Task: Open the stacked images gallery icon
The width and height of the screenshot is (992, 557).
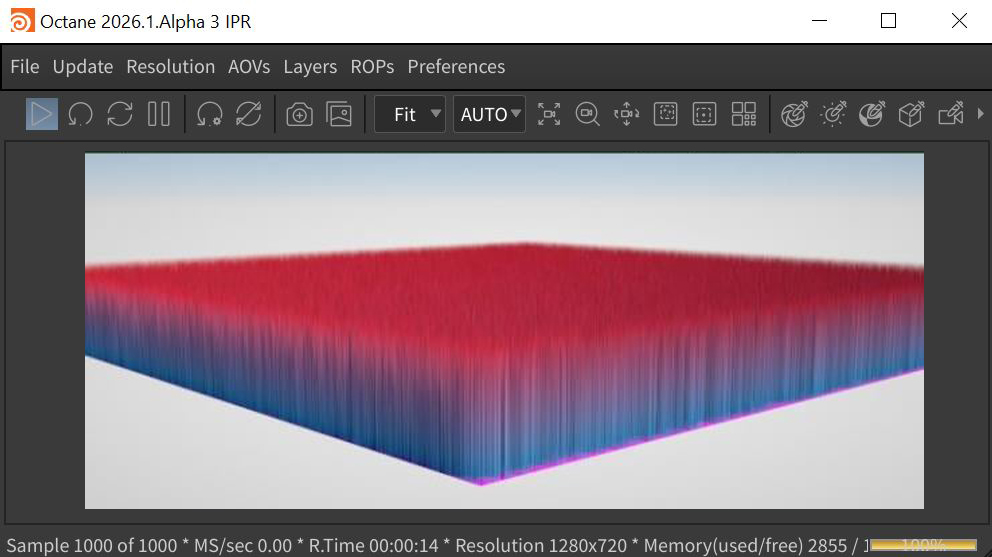Action: click(340, 114)
